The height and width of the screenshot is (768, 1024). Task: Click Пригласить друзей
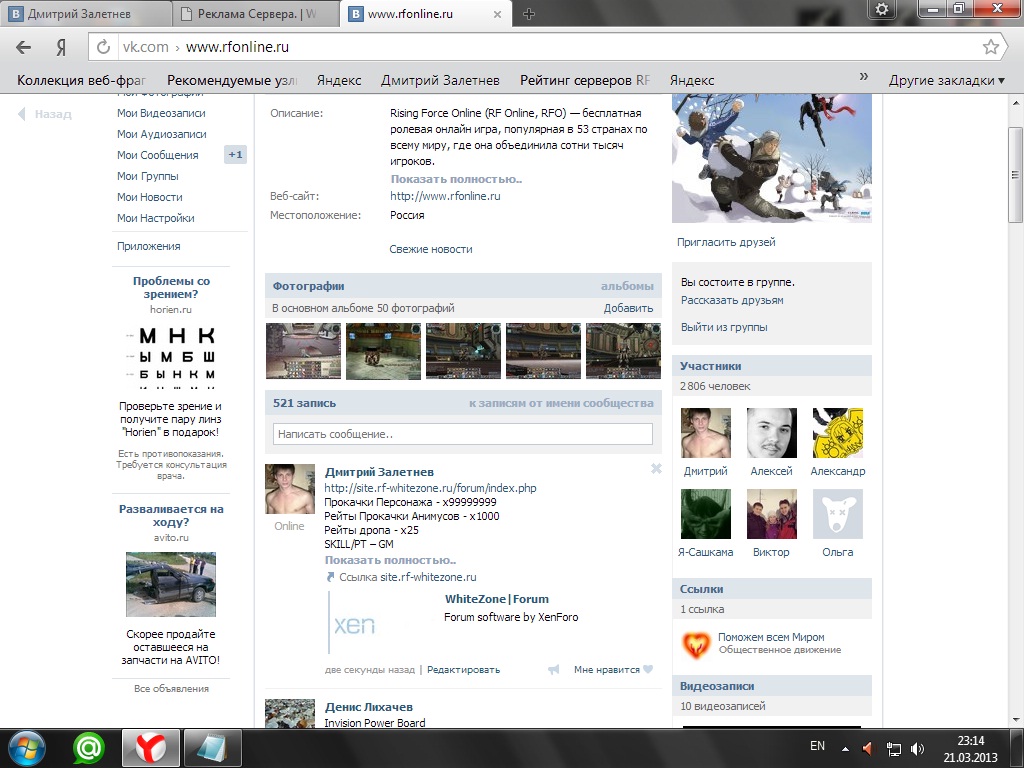click(726, 242)
